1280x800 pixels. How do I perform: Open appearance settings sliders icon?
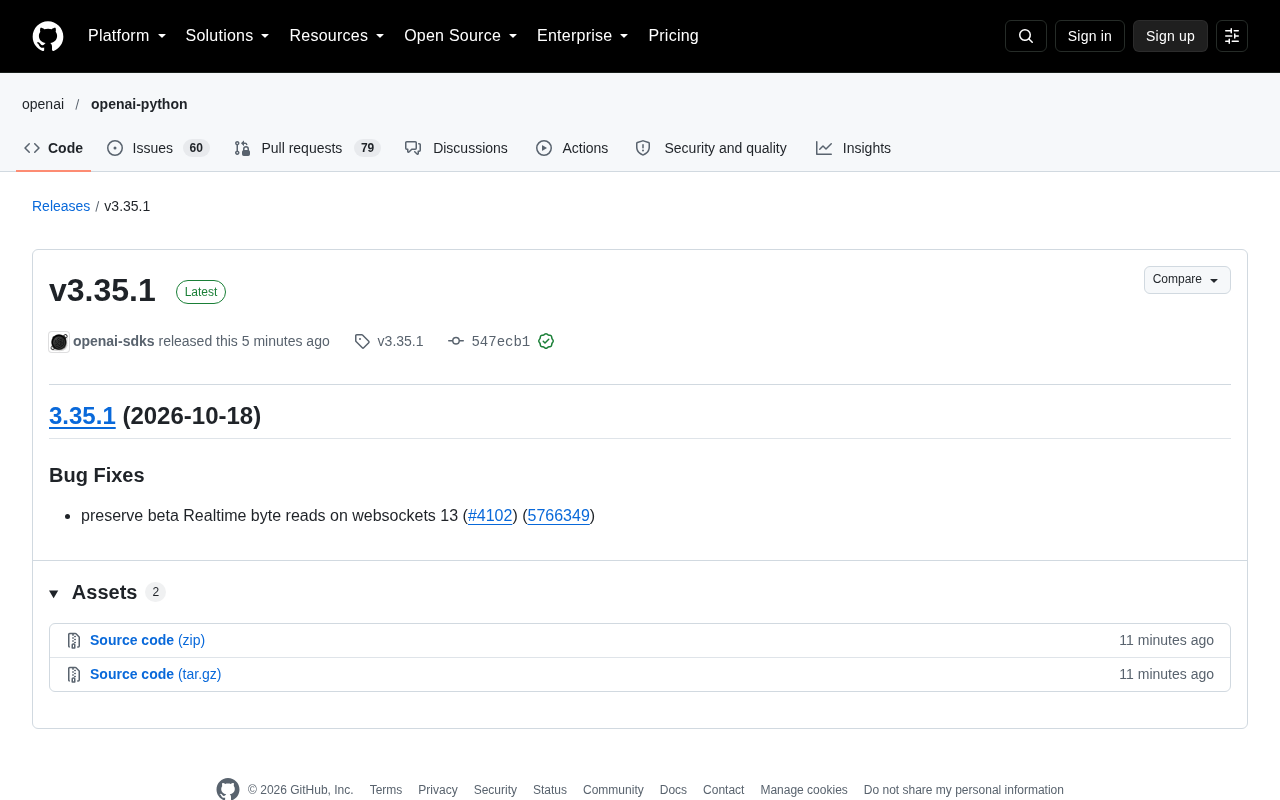(x=1232, y=36)
